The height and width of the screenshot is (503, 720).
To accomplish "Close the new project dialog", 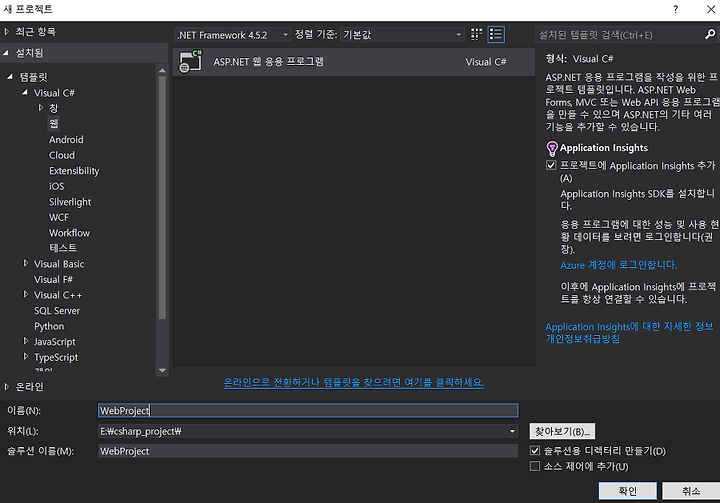I will pos(711,9).
